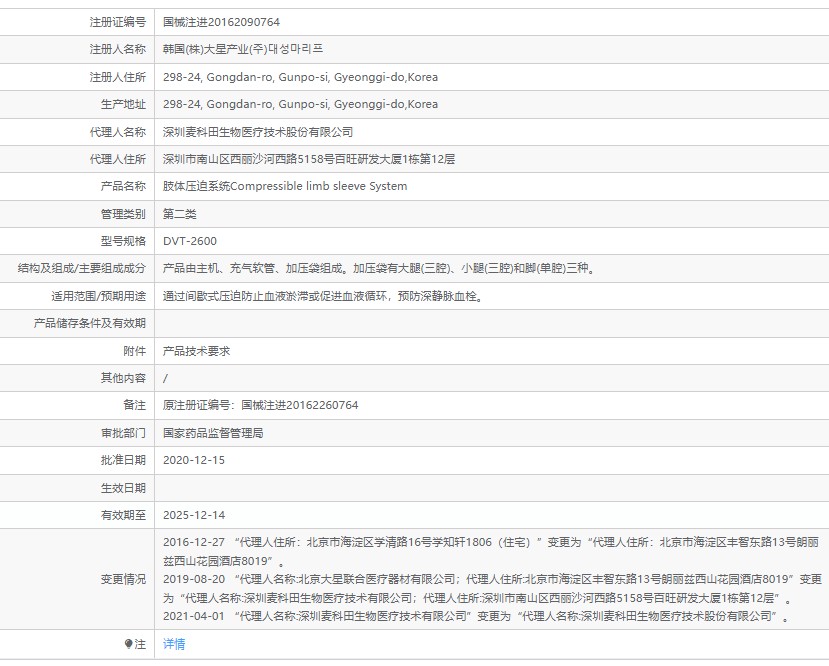Select management class value 第二类

[180, 214]
